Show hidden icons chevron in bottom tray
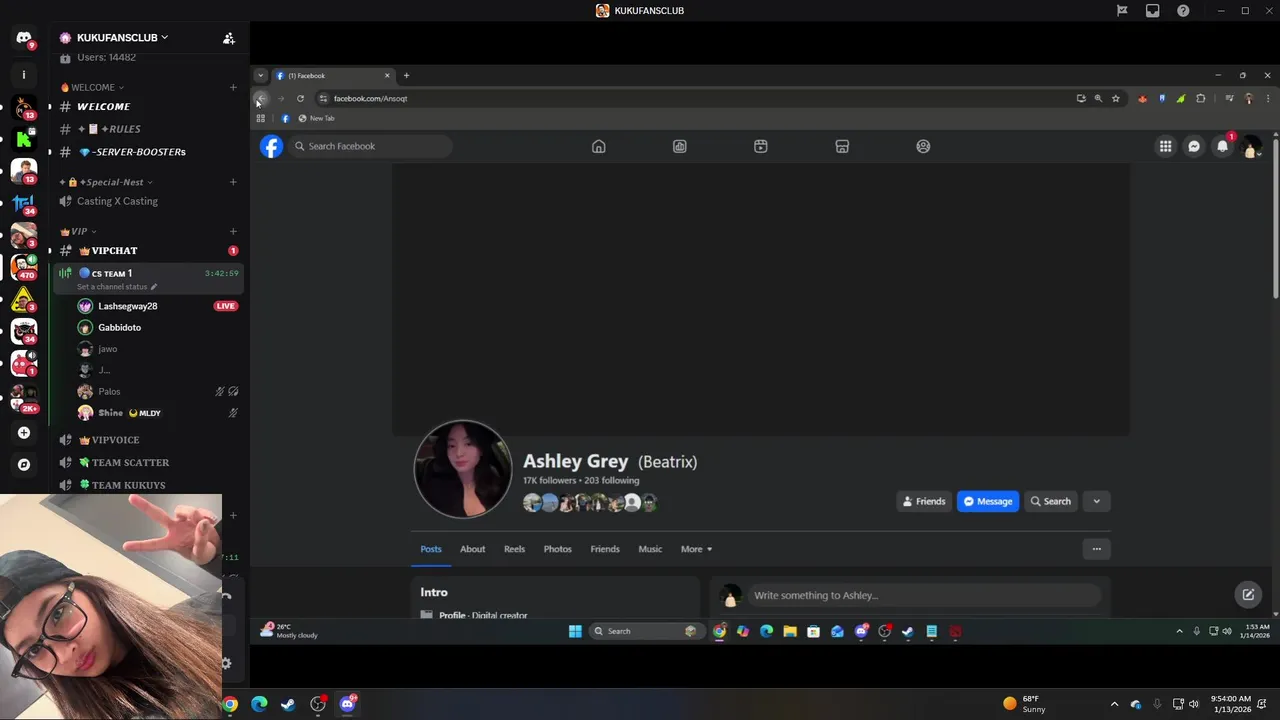The height and width of the screenshot is (720, 1280). tap(1114, 704)
